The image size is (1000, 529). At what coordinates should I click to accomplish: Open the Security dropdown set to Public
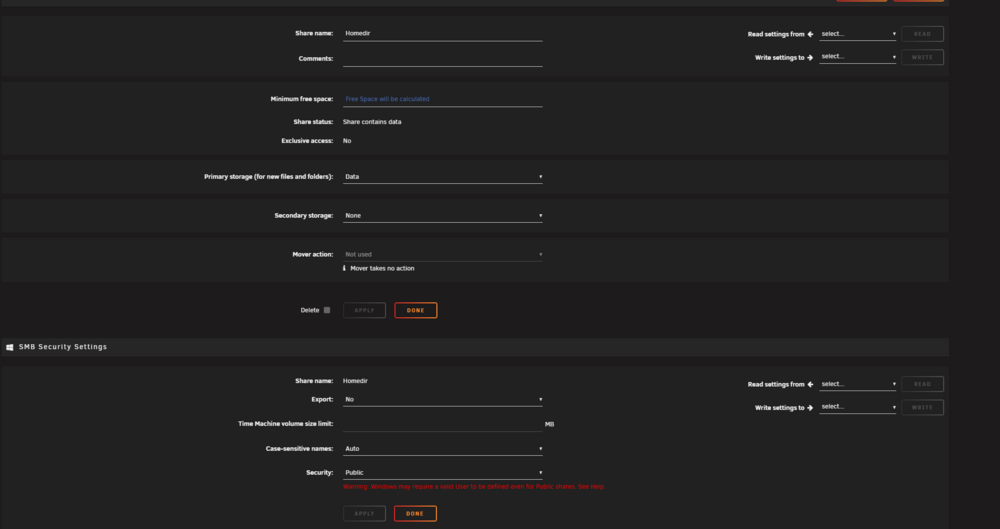click(443, 473)
